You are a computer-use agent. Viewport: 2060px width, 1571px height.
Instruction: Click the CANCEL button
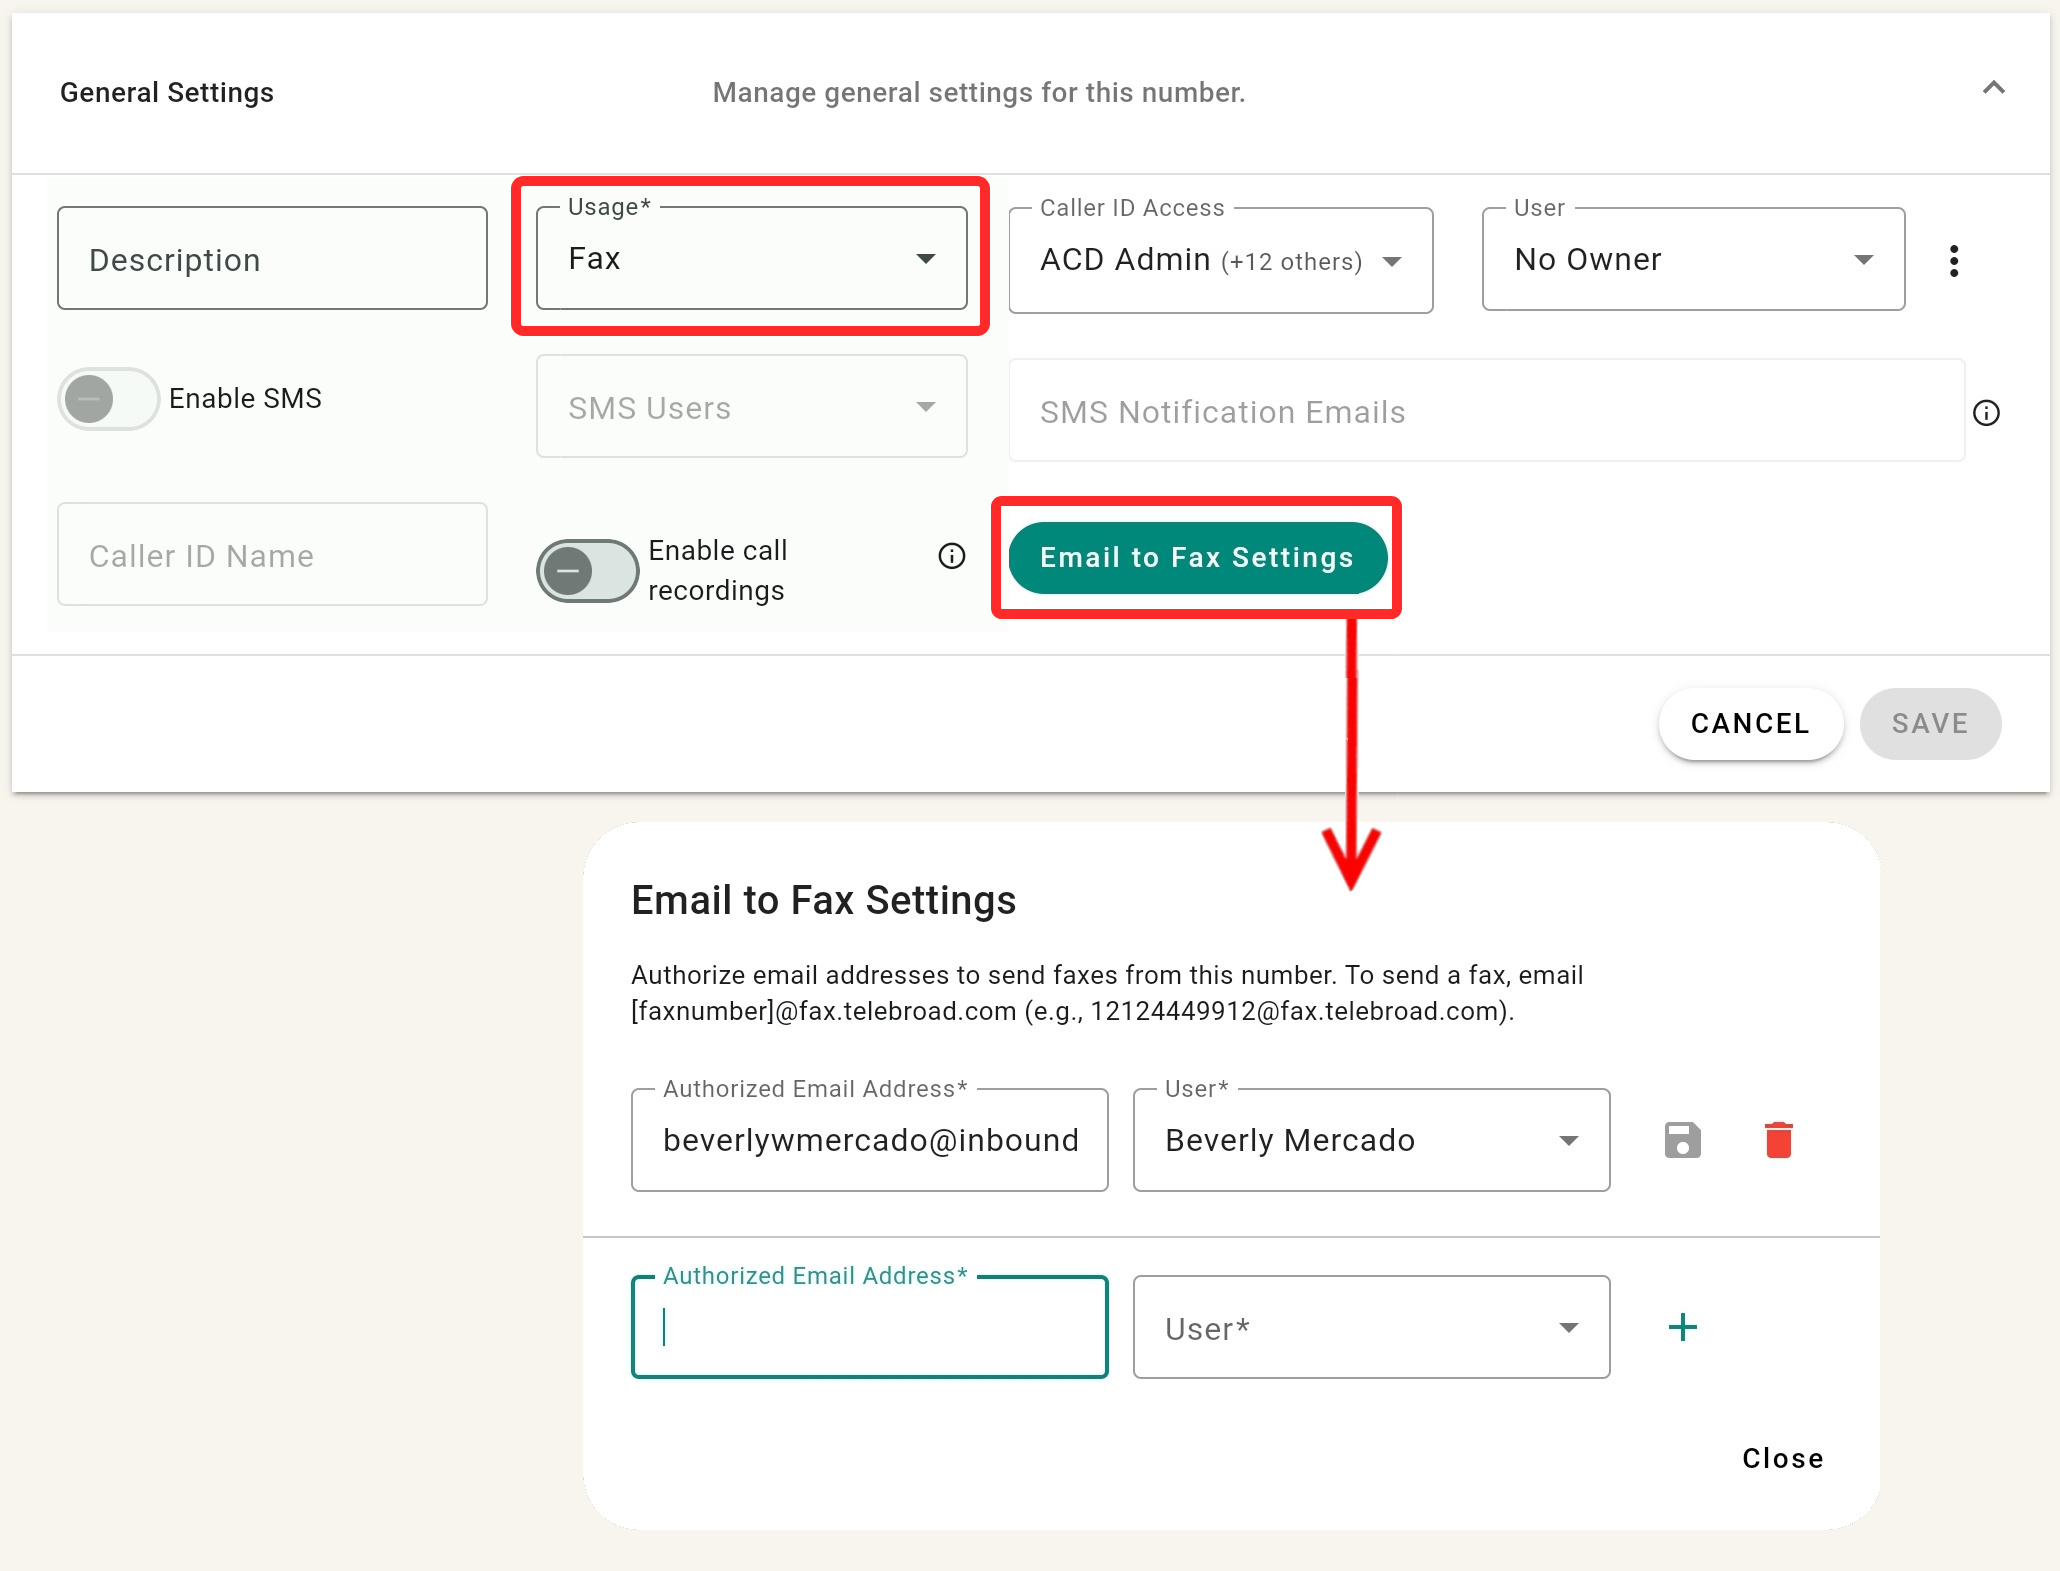click(1750, 723)
